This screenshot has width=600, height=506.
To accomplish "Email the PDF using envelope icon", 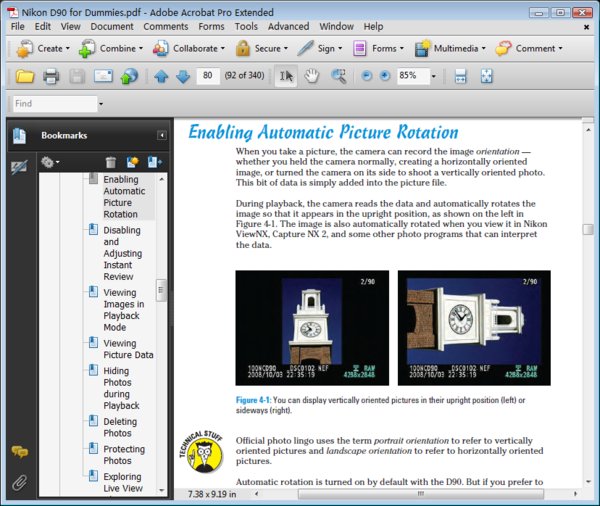I will (103, 76).
